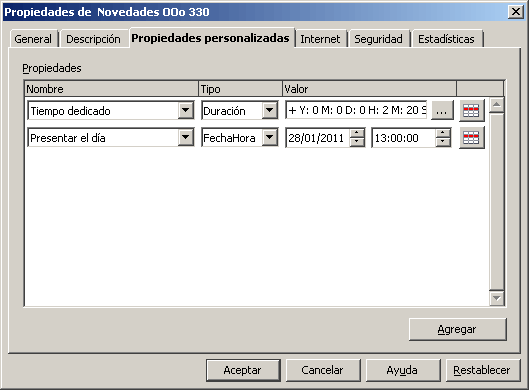Click the Nombre column header
Image resolution: width=529 pixels, height=390 pixels.
click(x=112, y=89)
